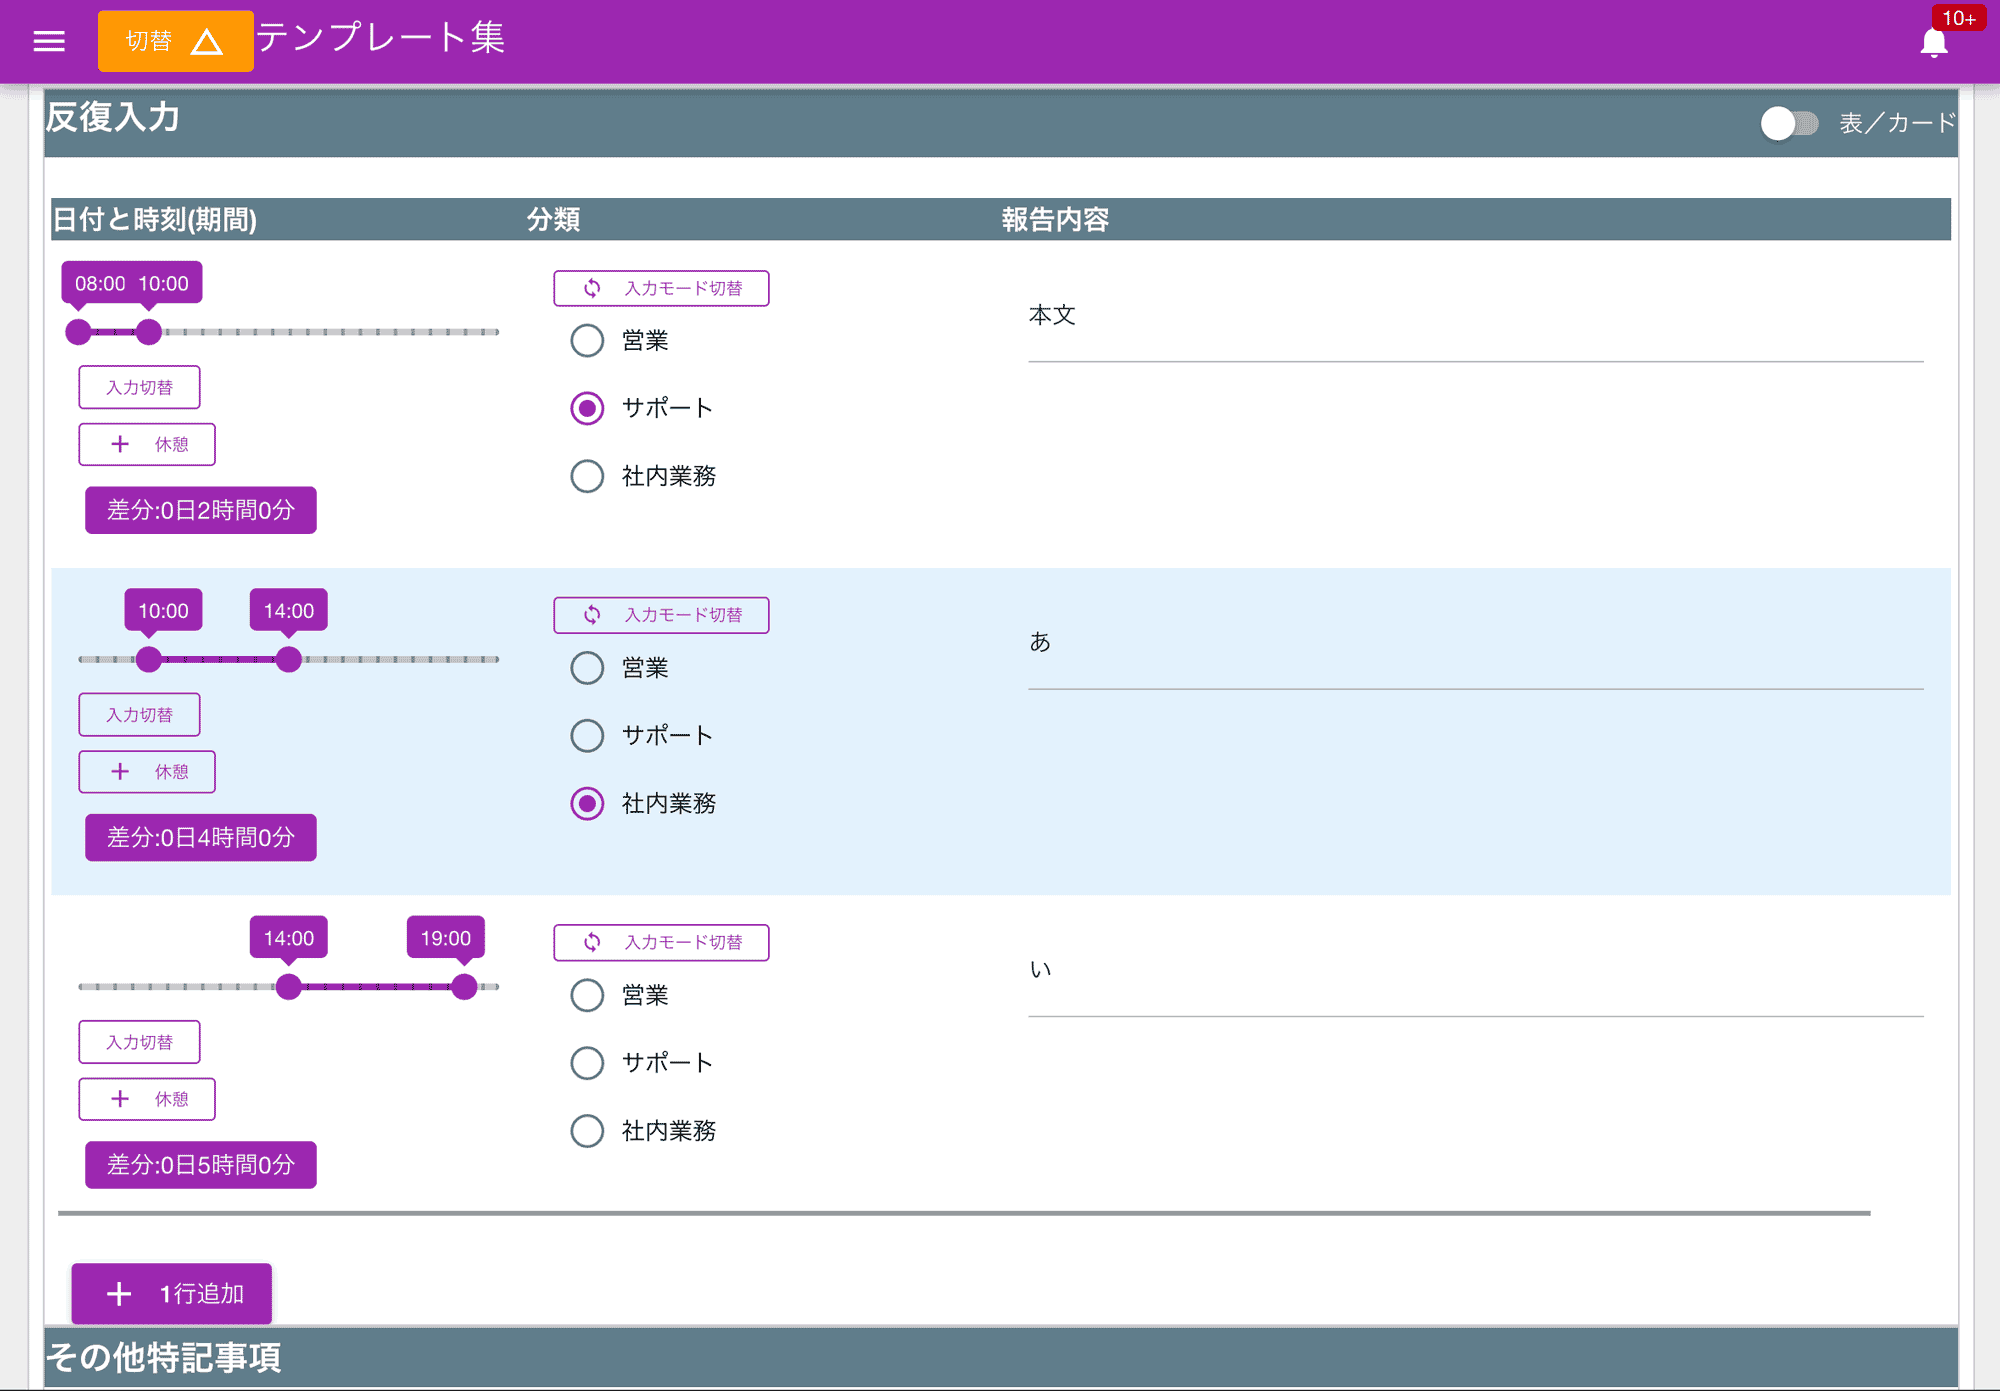This screenshot has width=2000, height=1391.
Task: Click the 14:00 slider handle in the highlighted row
Action: [288, 659]
